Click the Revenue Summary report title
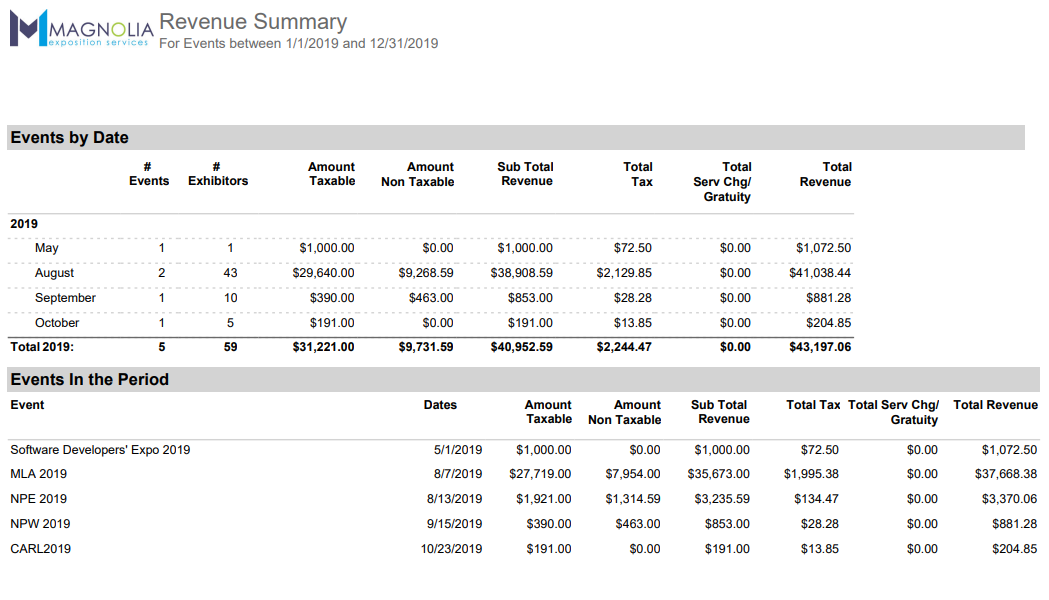Viewport: 1049px width, 600px height. (253, 22)
